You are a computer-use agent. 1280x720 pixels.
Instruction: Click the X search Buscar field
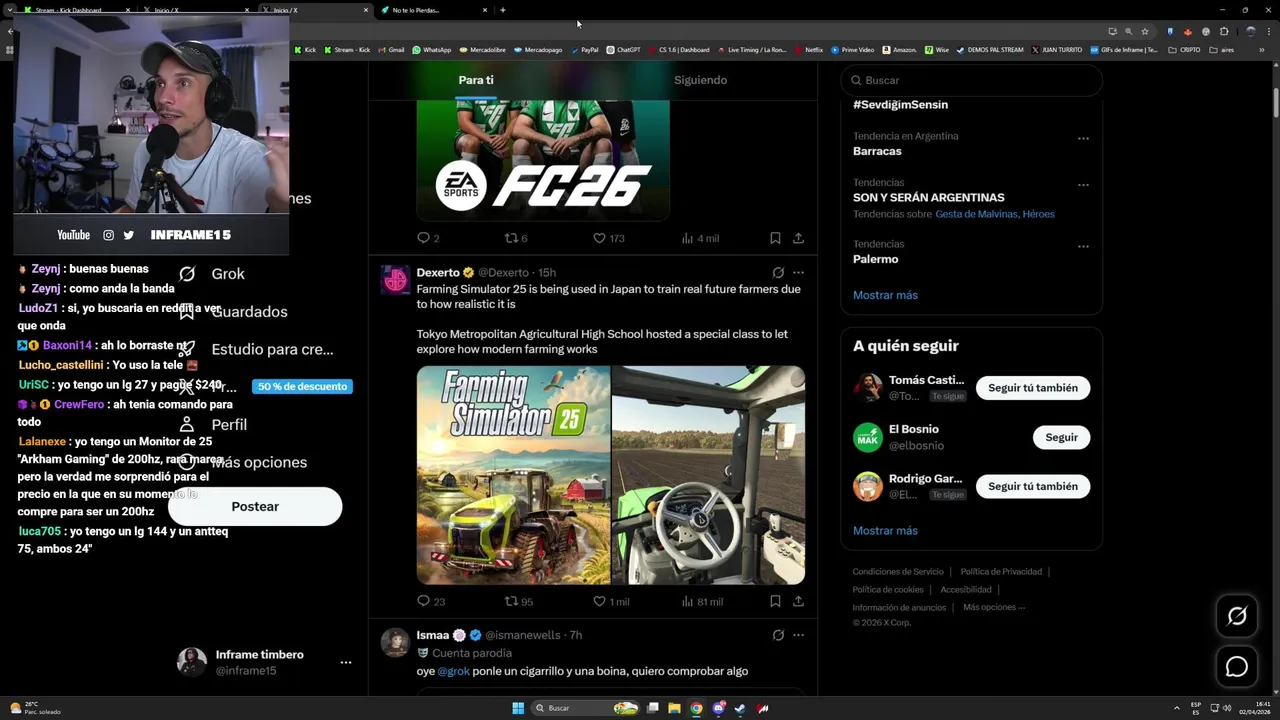971,80
